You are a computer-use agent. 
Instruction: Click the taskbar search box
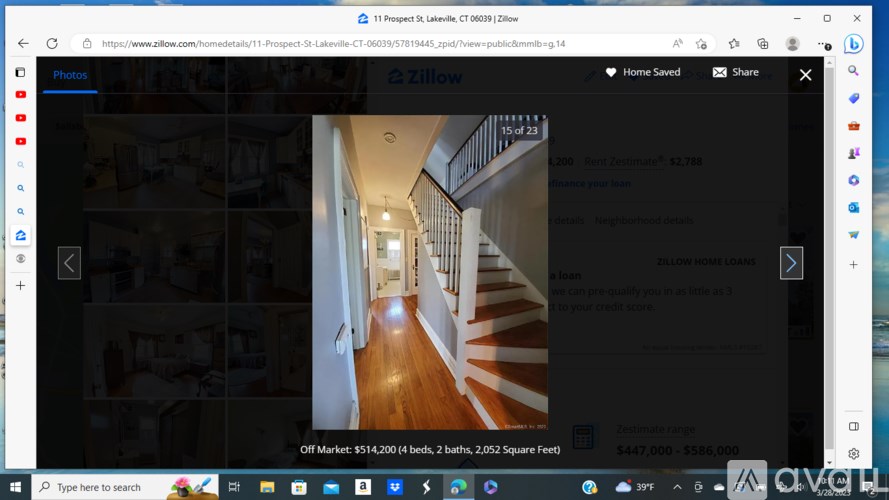(x=126, y=487)
